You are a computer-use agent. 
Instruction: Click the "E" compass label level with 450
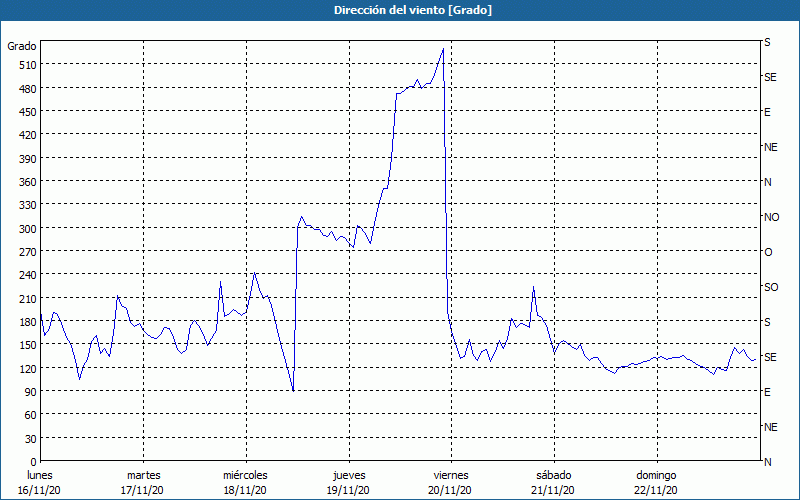point(767,112)
